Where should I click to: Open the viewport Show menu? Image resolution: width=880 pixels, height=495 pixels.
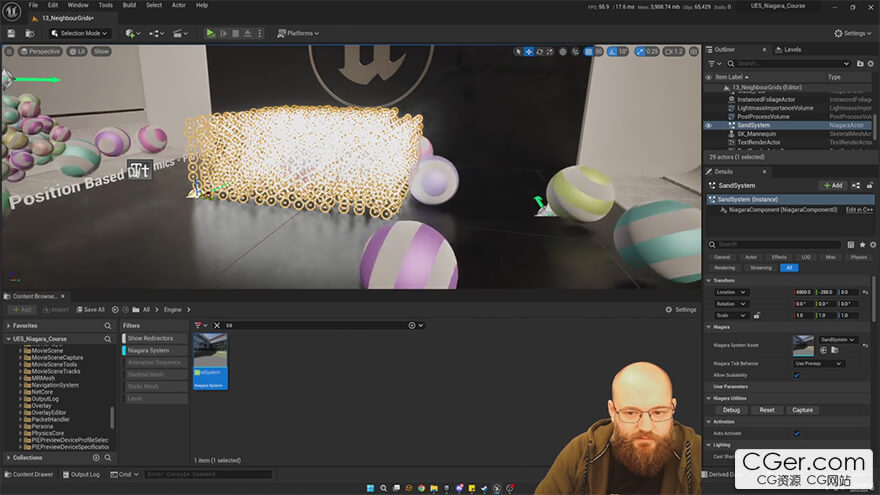101,52
